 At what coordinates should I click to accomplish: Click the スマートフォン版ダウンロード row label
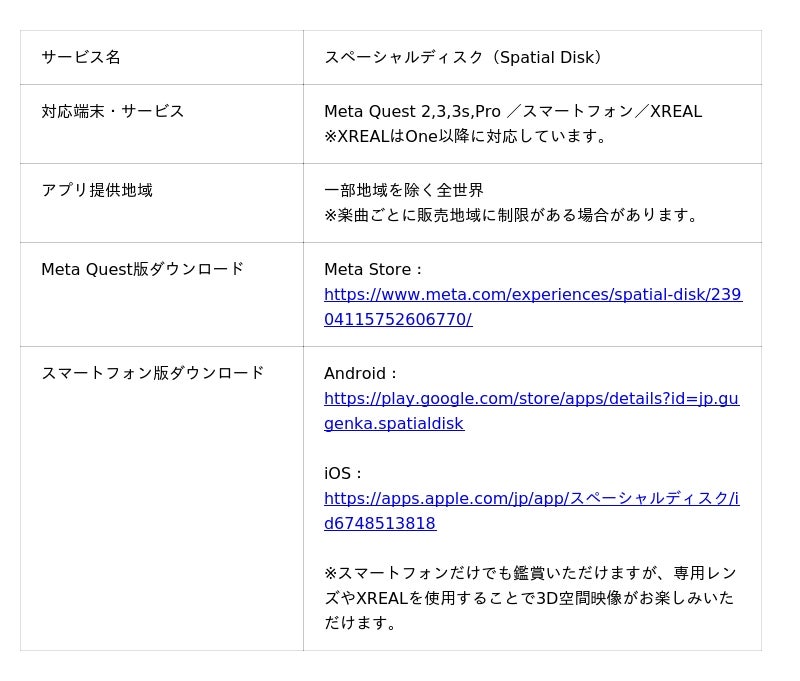pyautogui.click(x=153, y=373)
